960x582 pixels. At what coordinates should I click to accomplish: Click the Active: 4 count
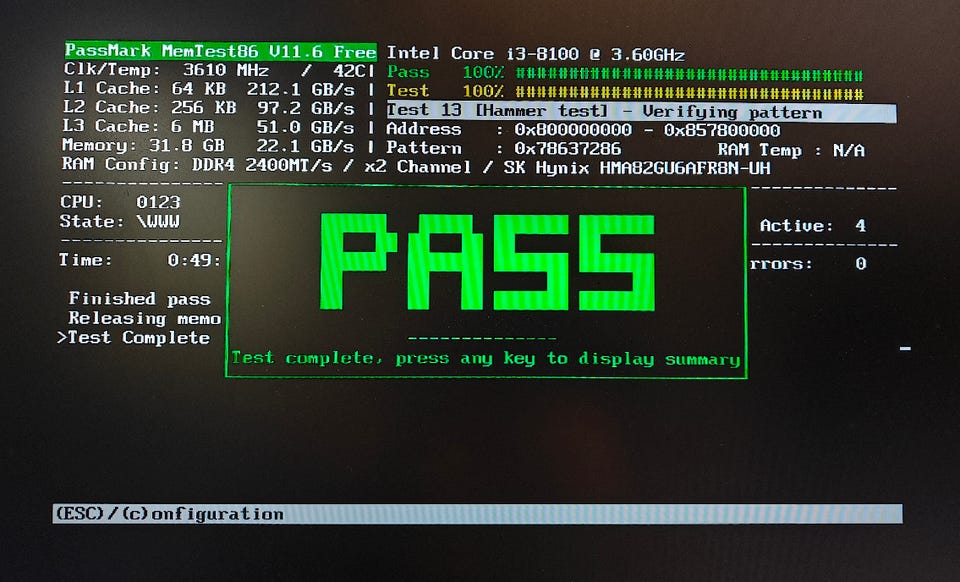point(813,226)
